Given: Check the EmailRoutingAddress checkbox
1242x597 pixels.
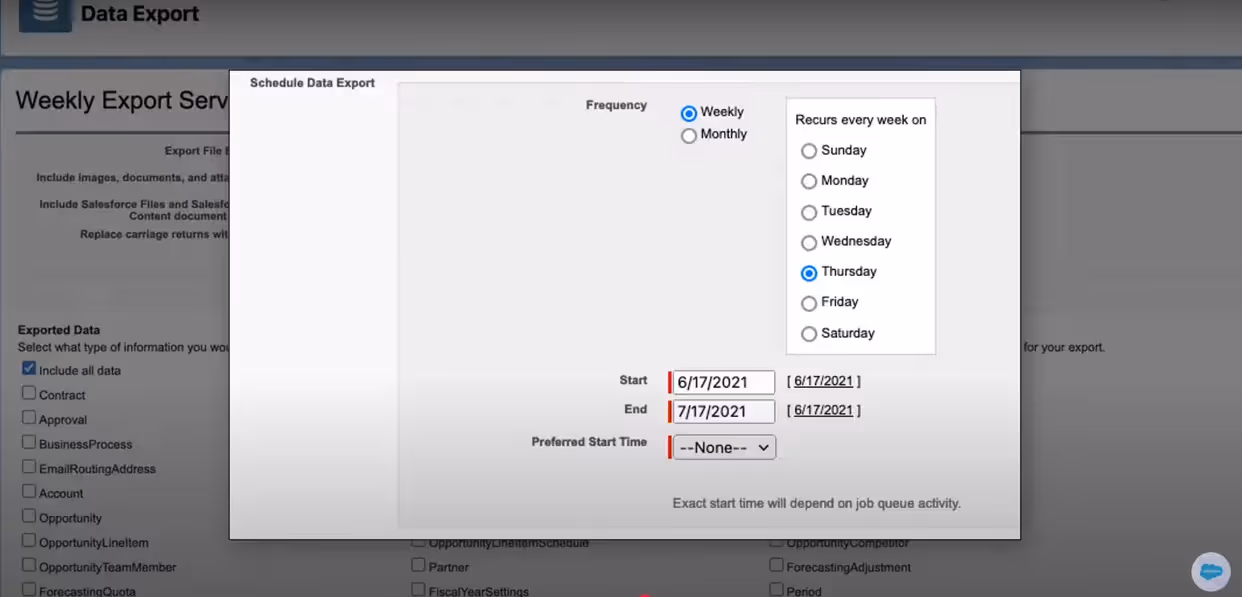Looking at the screenshot, I should tap(29, 467).
